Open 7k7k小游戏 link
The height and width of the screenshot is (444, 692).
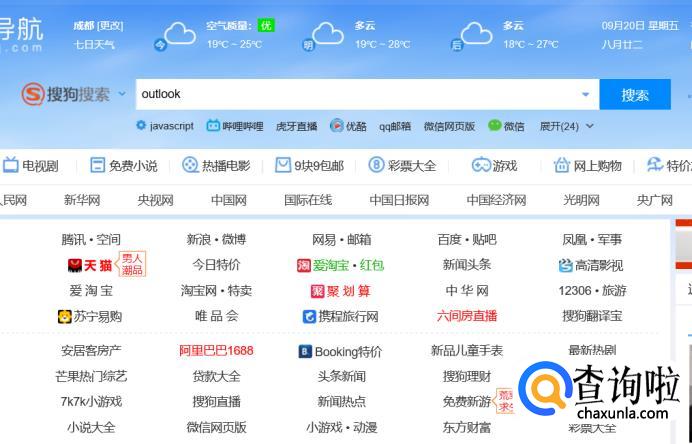click(91, 402)
